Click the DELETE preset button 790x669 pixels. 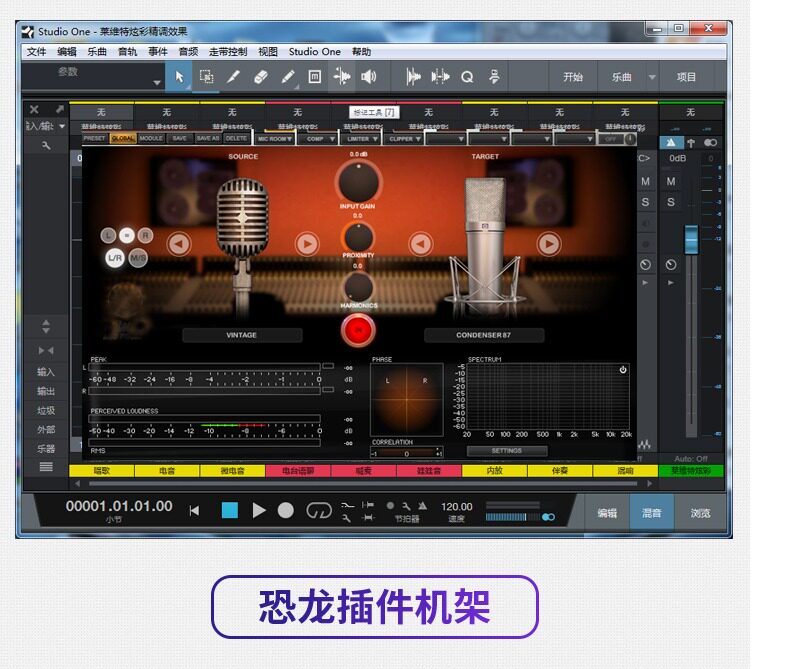click(236, 138)
